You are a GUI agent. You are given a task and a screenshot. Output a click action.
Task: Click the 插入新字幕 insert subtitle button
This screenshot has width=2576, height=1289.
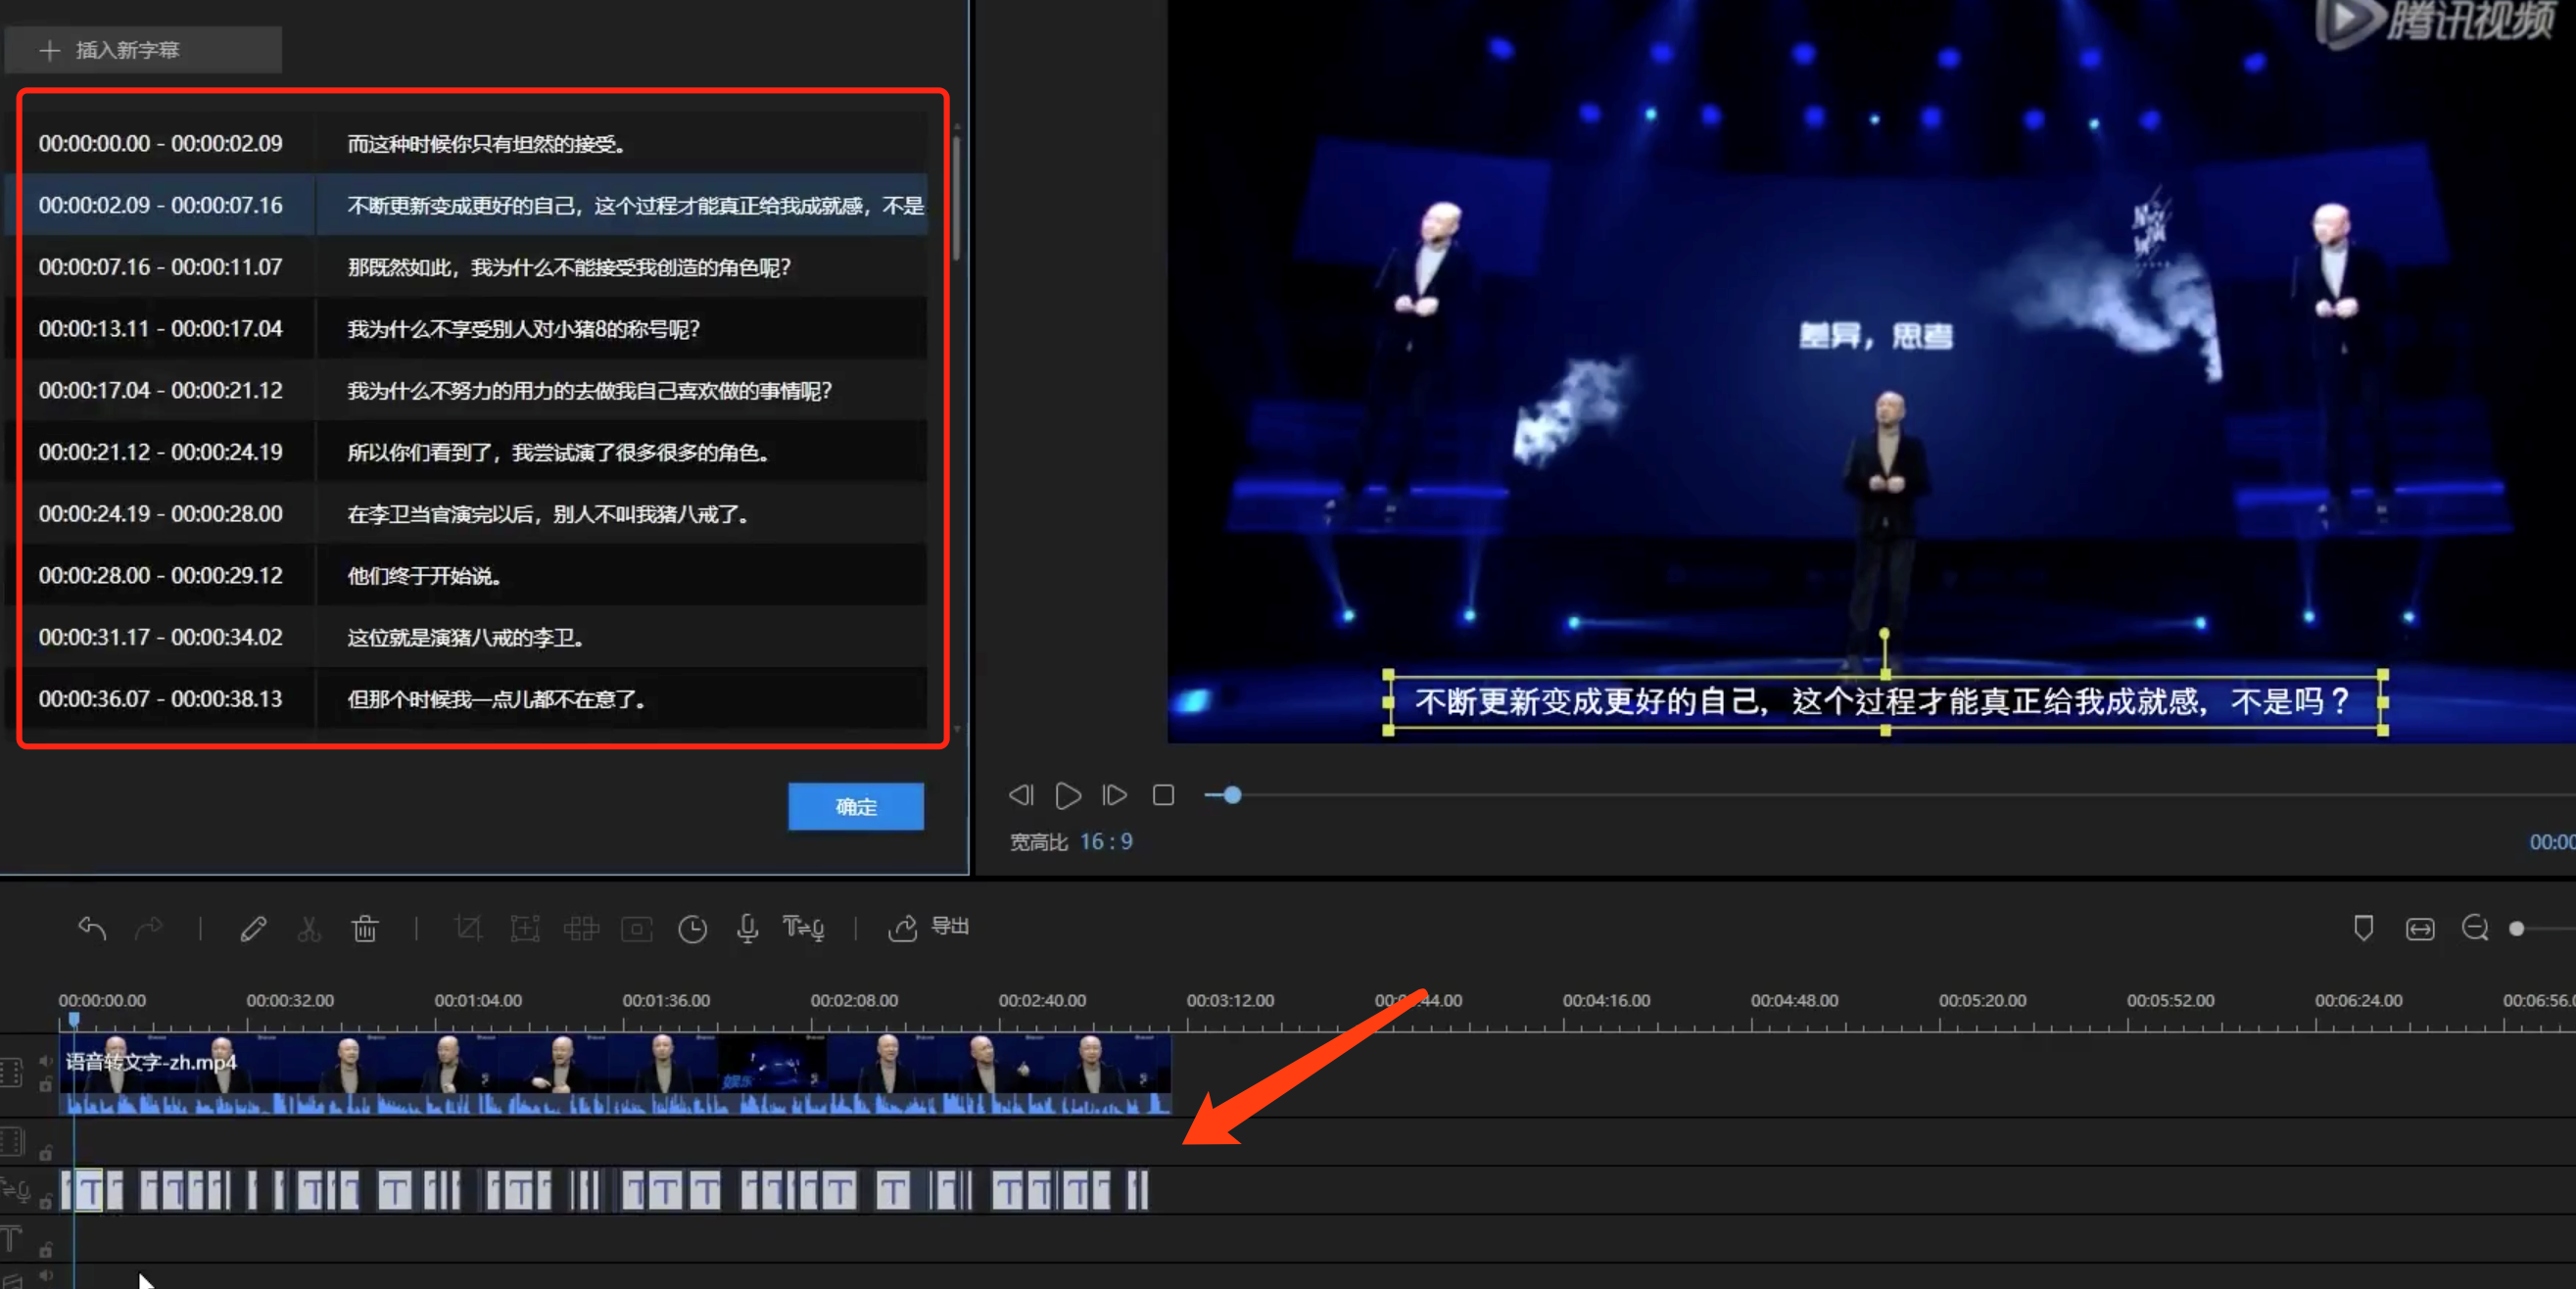pyautogui.click(x=143, y=50)
